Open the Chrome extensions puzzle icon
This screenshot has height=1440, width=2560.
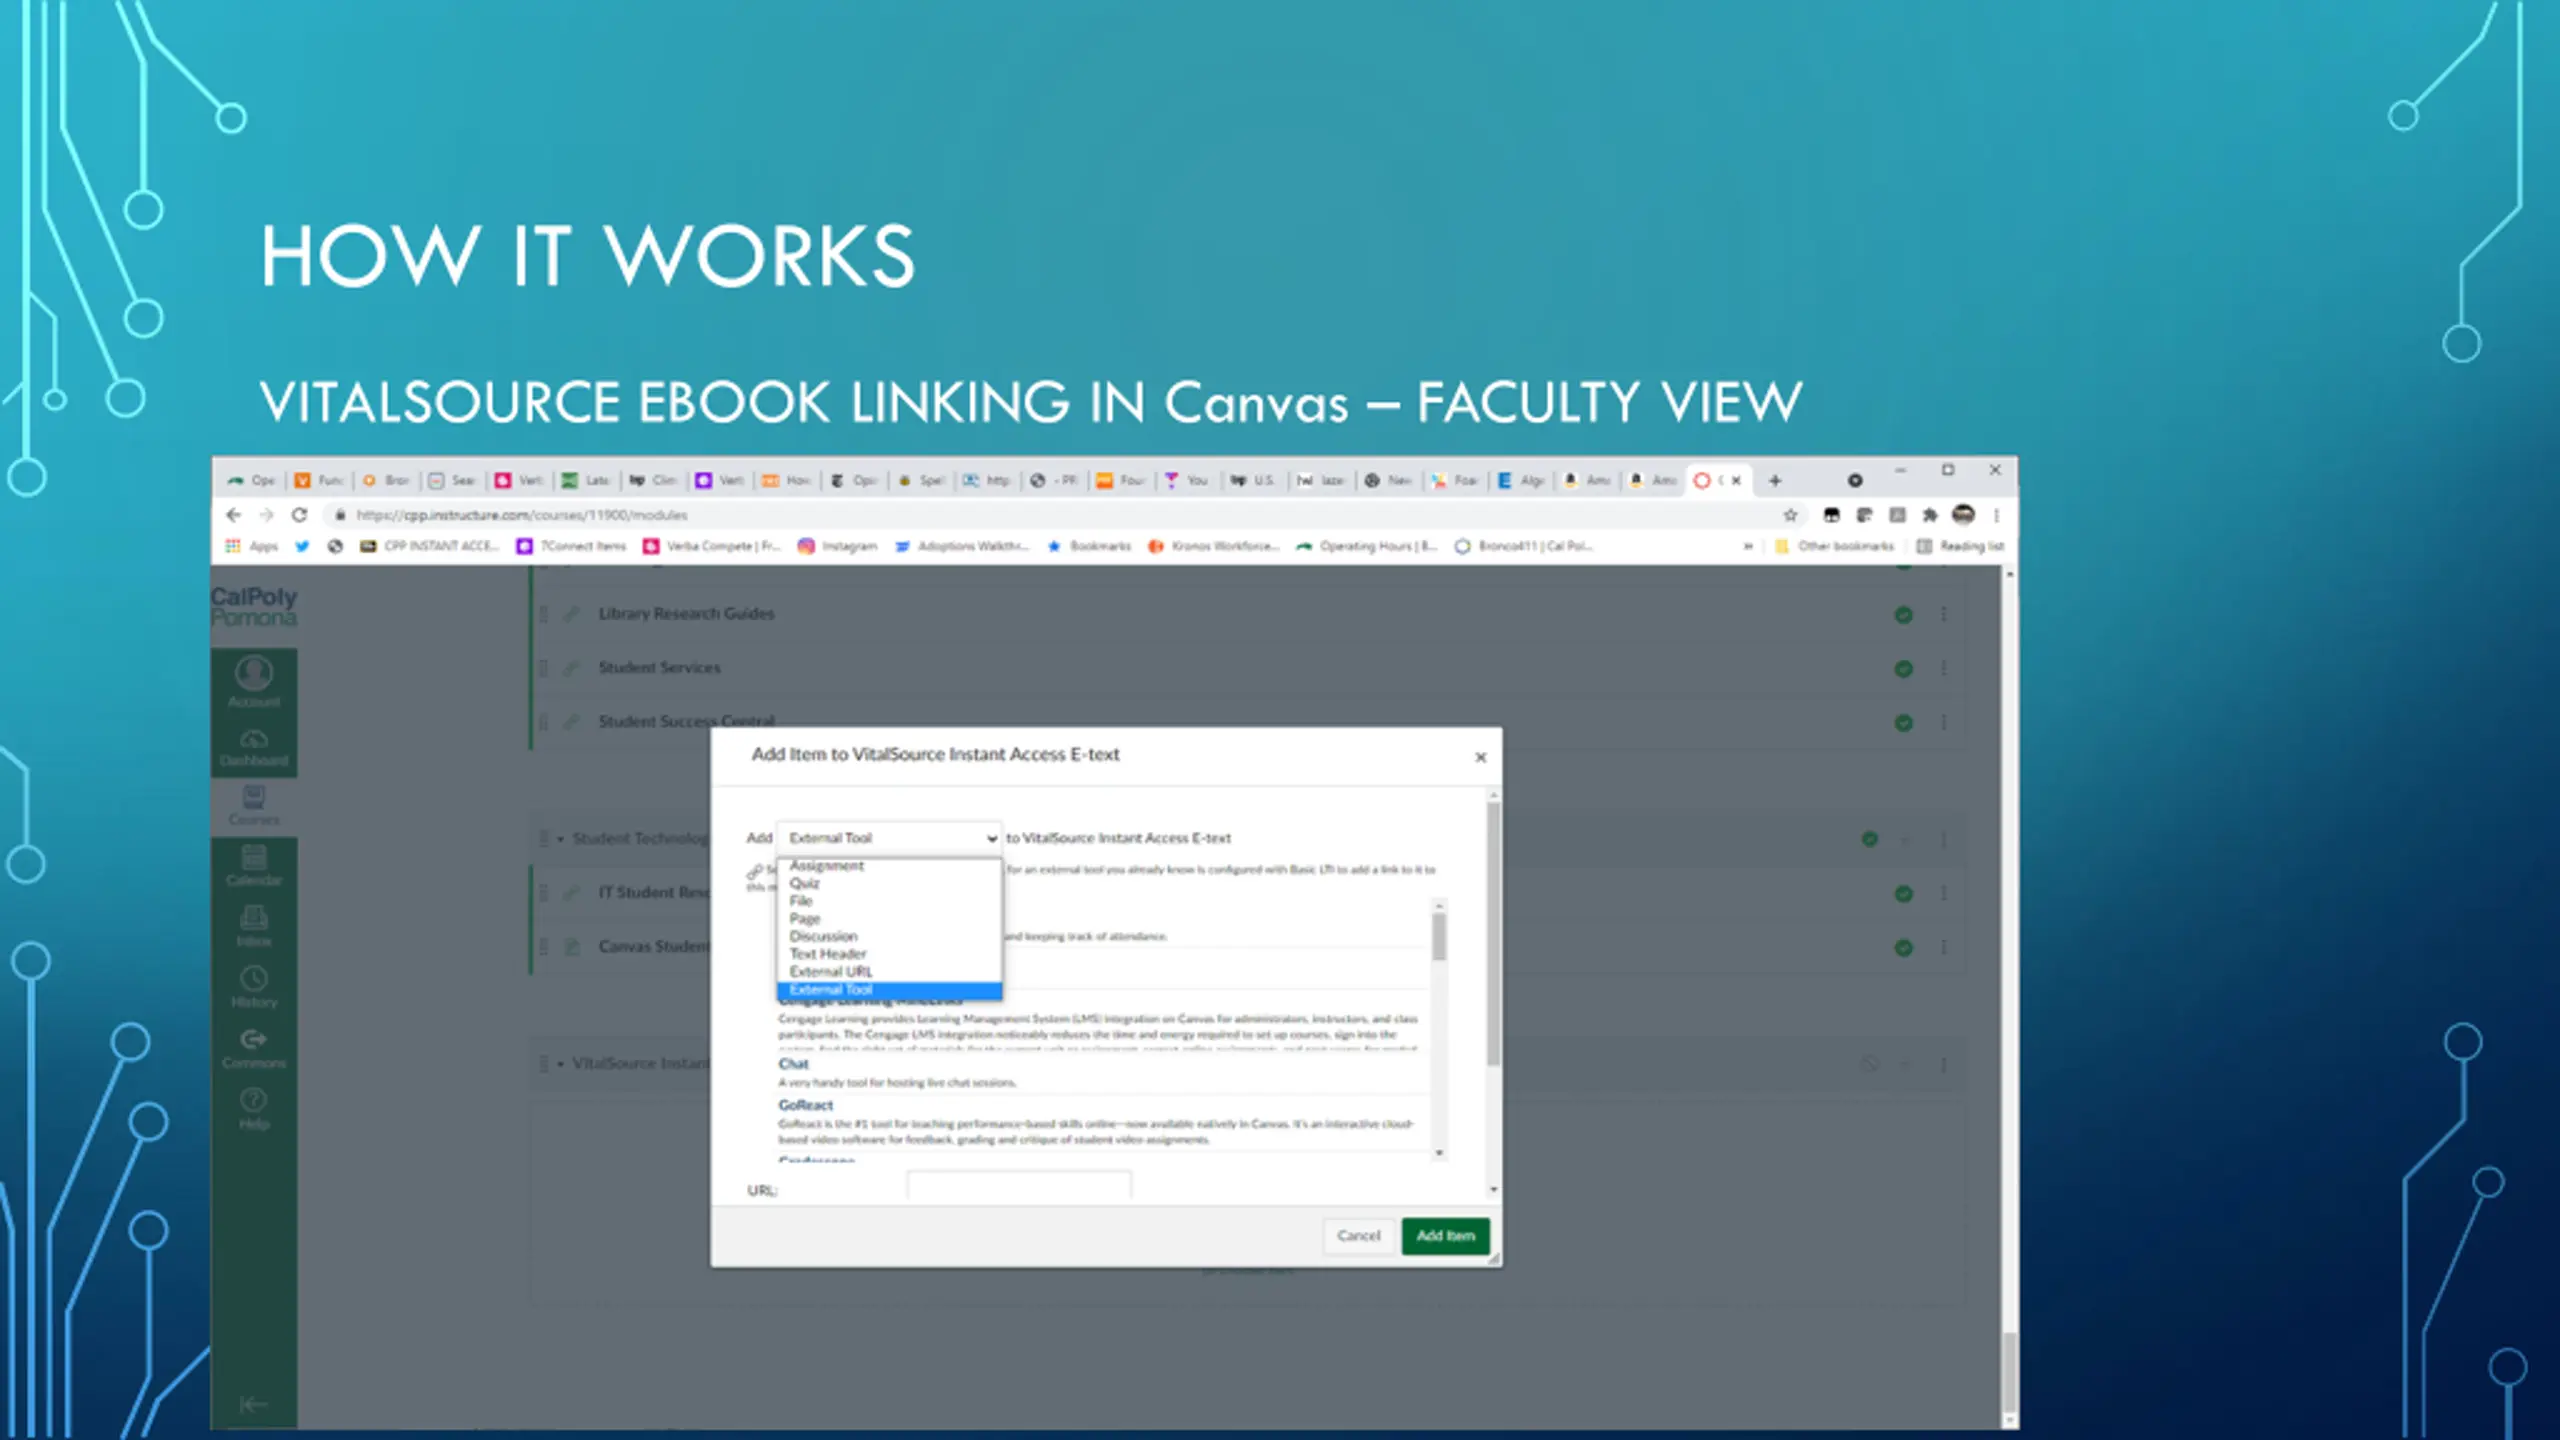coord(1930,515)
